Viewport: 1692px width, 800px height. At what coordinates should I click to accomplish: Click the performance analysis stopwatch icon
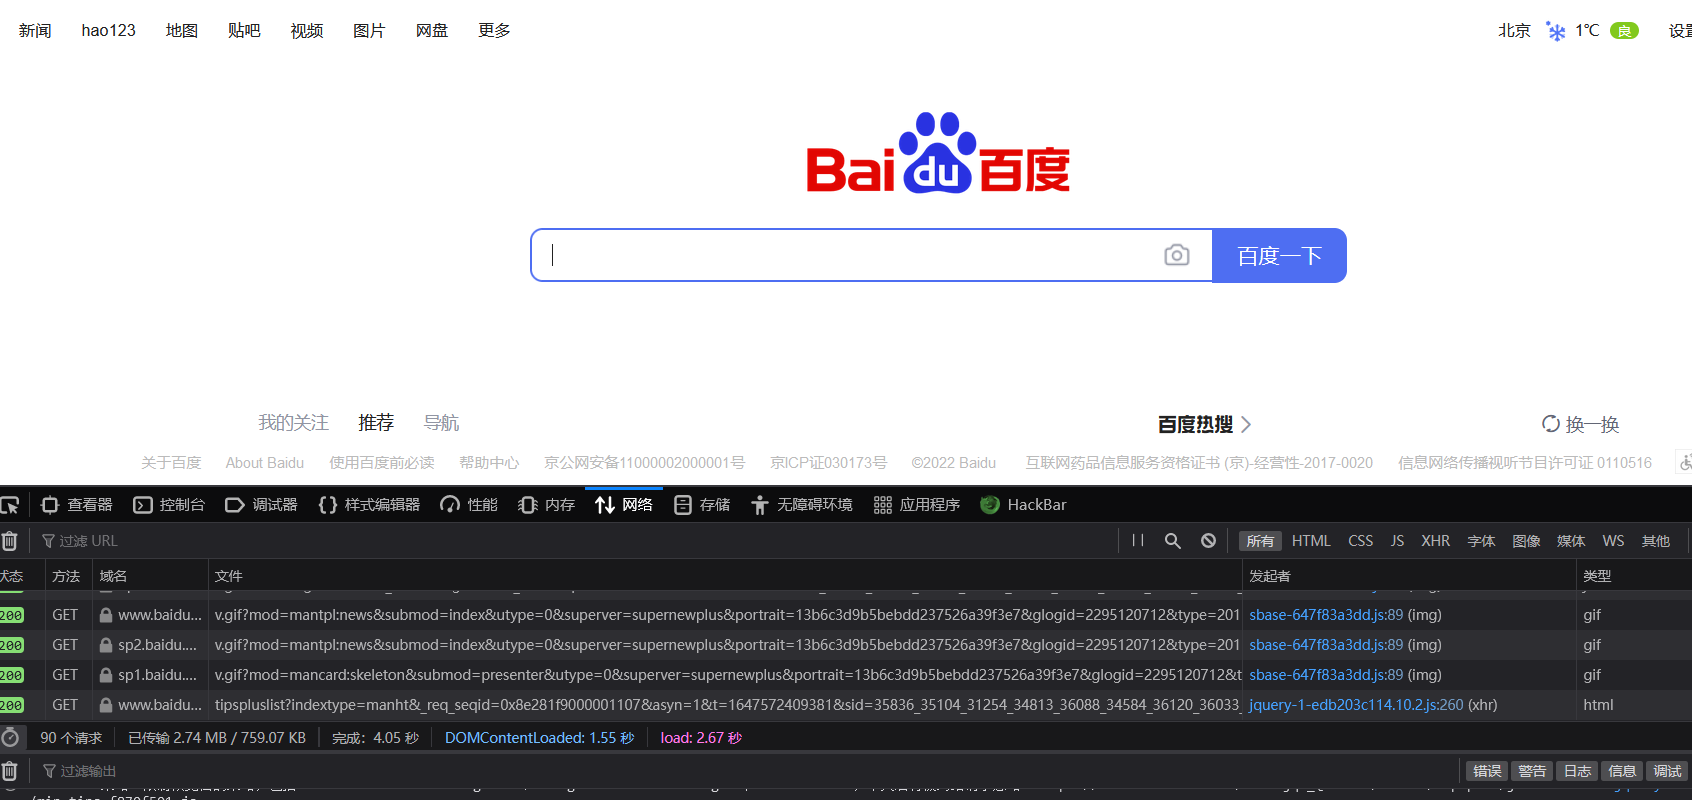10,738
